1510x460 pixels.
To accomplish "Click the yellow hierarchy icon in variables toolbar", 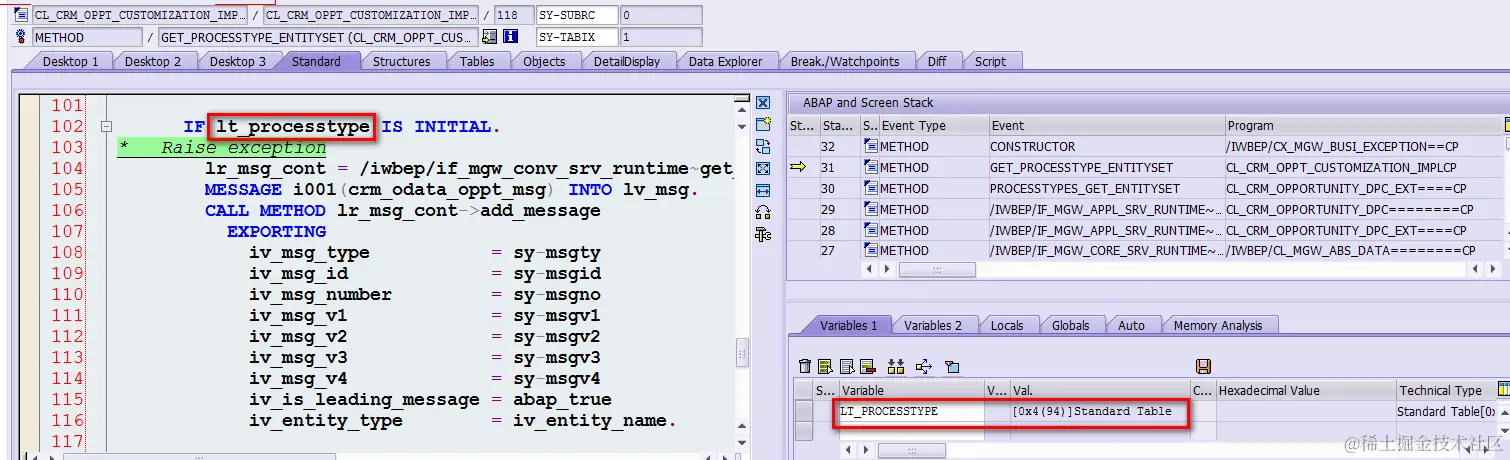I will click(895, 366).
